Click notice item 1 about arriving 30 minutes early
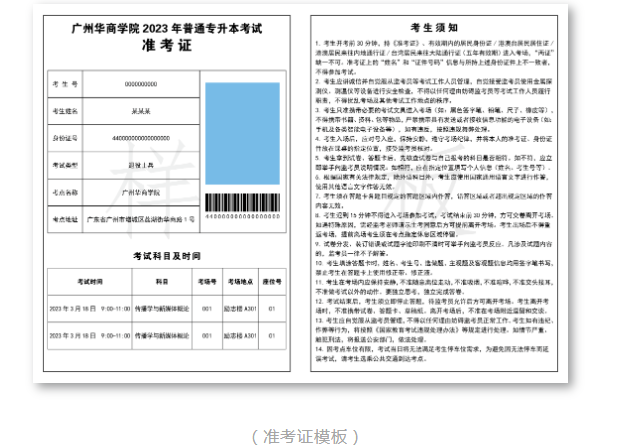 click(434, 57)
